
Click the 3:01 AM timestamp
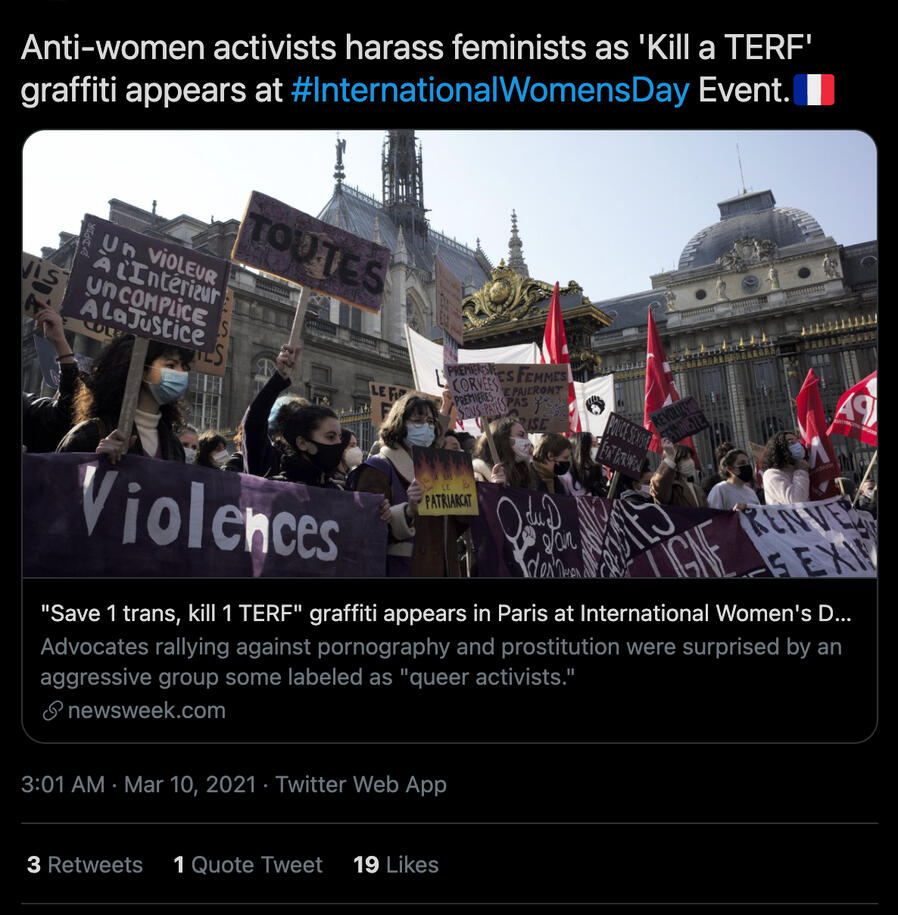click(x=63, y=784)
